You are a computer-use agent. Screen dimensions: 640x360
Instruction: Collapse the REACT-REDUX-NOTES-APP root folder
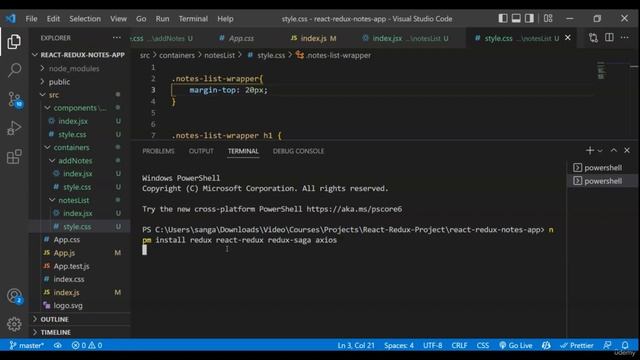tap(79, 55)
